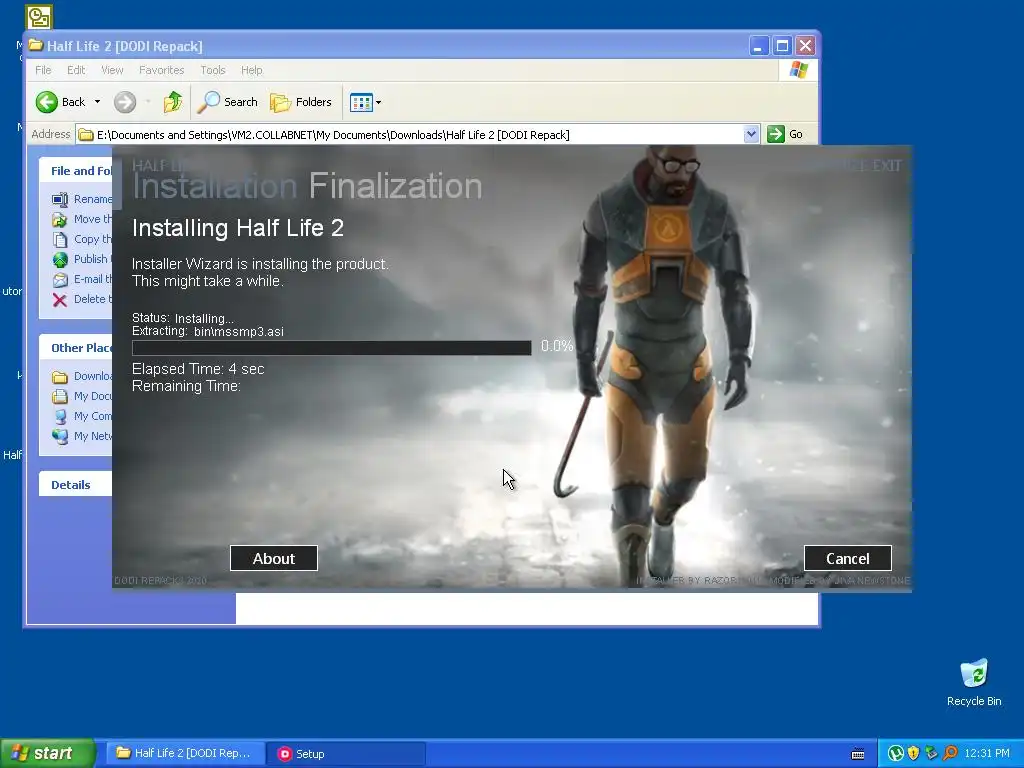Click the 'Remaining Time:' label

(186, 386)
